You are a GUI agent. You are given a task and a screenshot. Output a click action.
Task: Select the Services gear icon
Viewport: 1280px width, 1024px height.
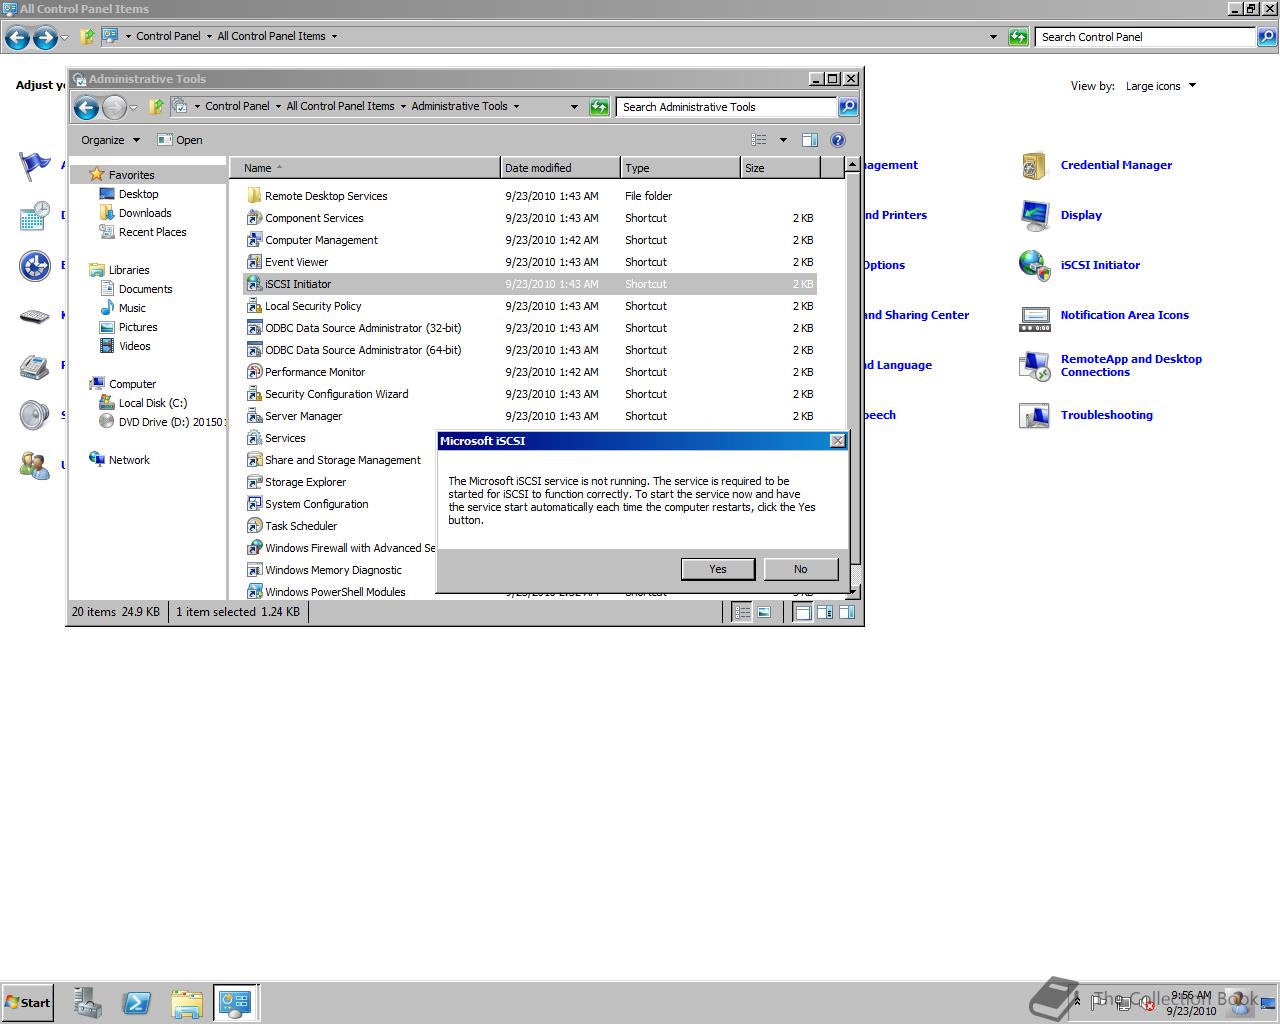click(254, 438)
